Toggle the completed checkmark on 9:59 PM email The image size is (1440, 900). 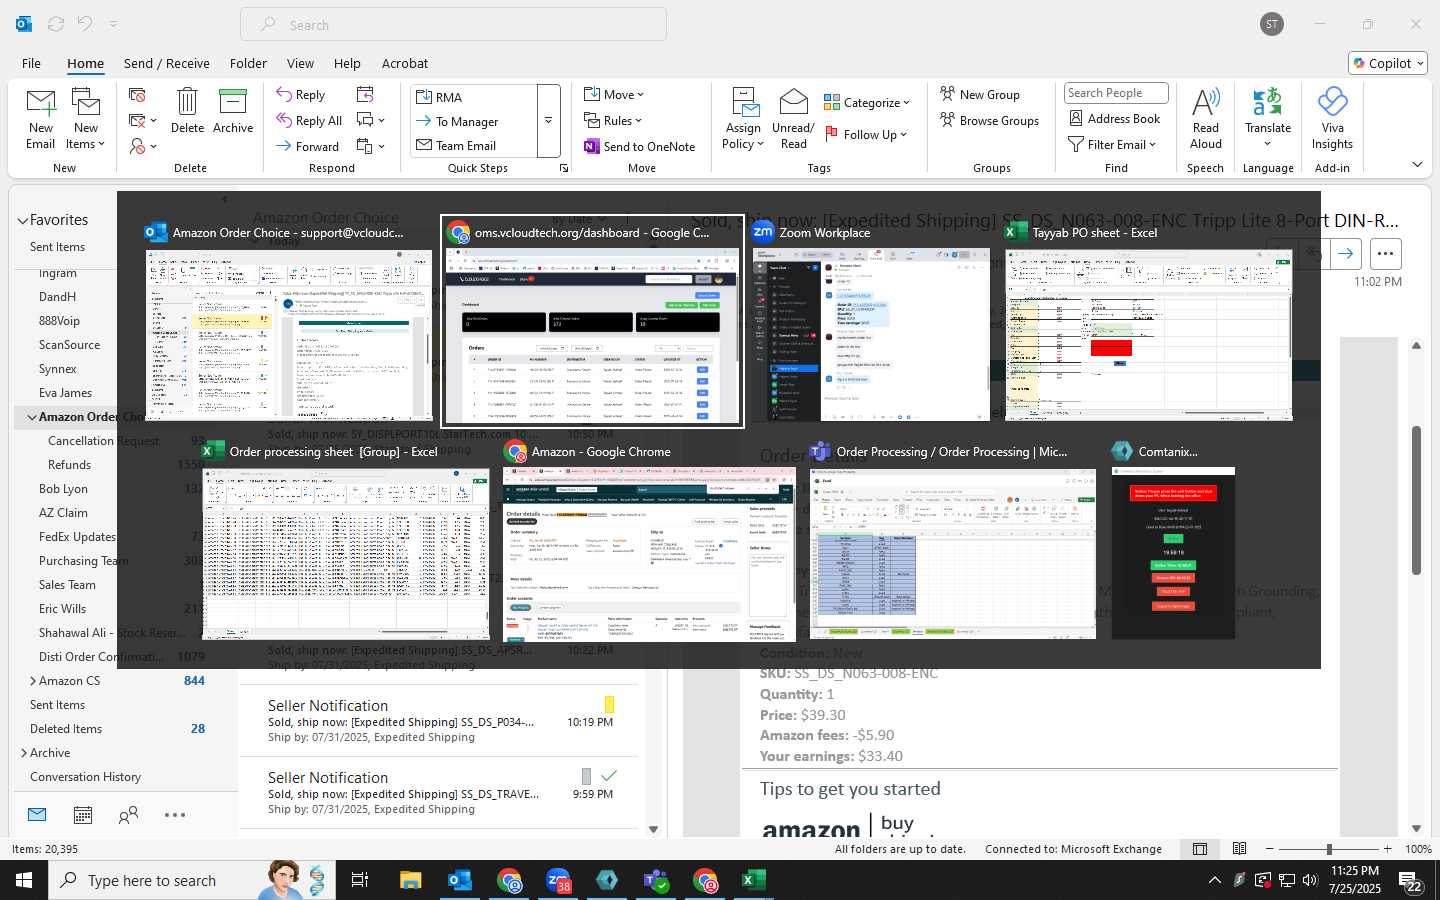609,776
